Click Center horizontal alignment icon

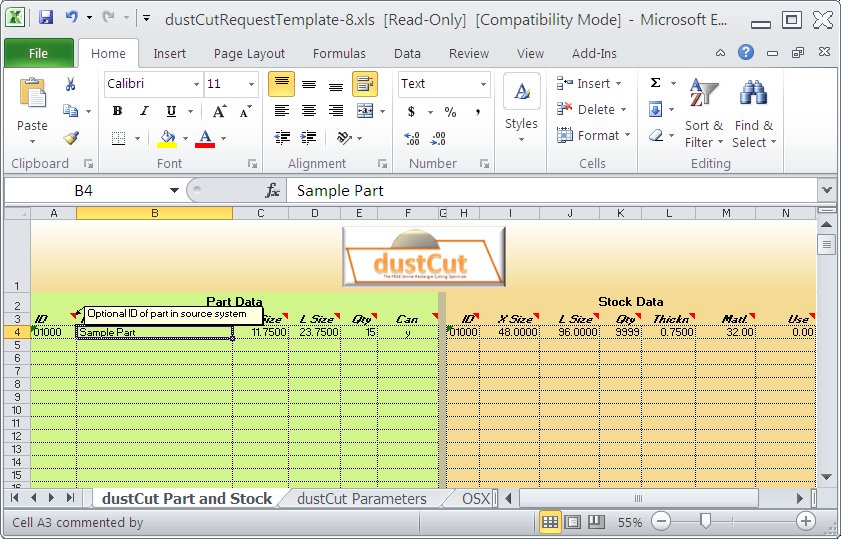pyautogui.click(x=308, y=111)
